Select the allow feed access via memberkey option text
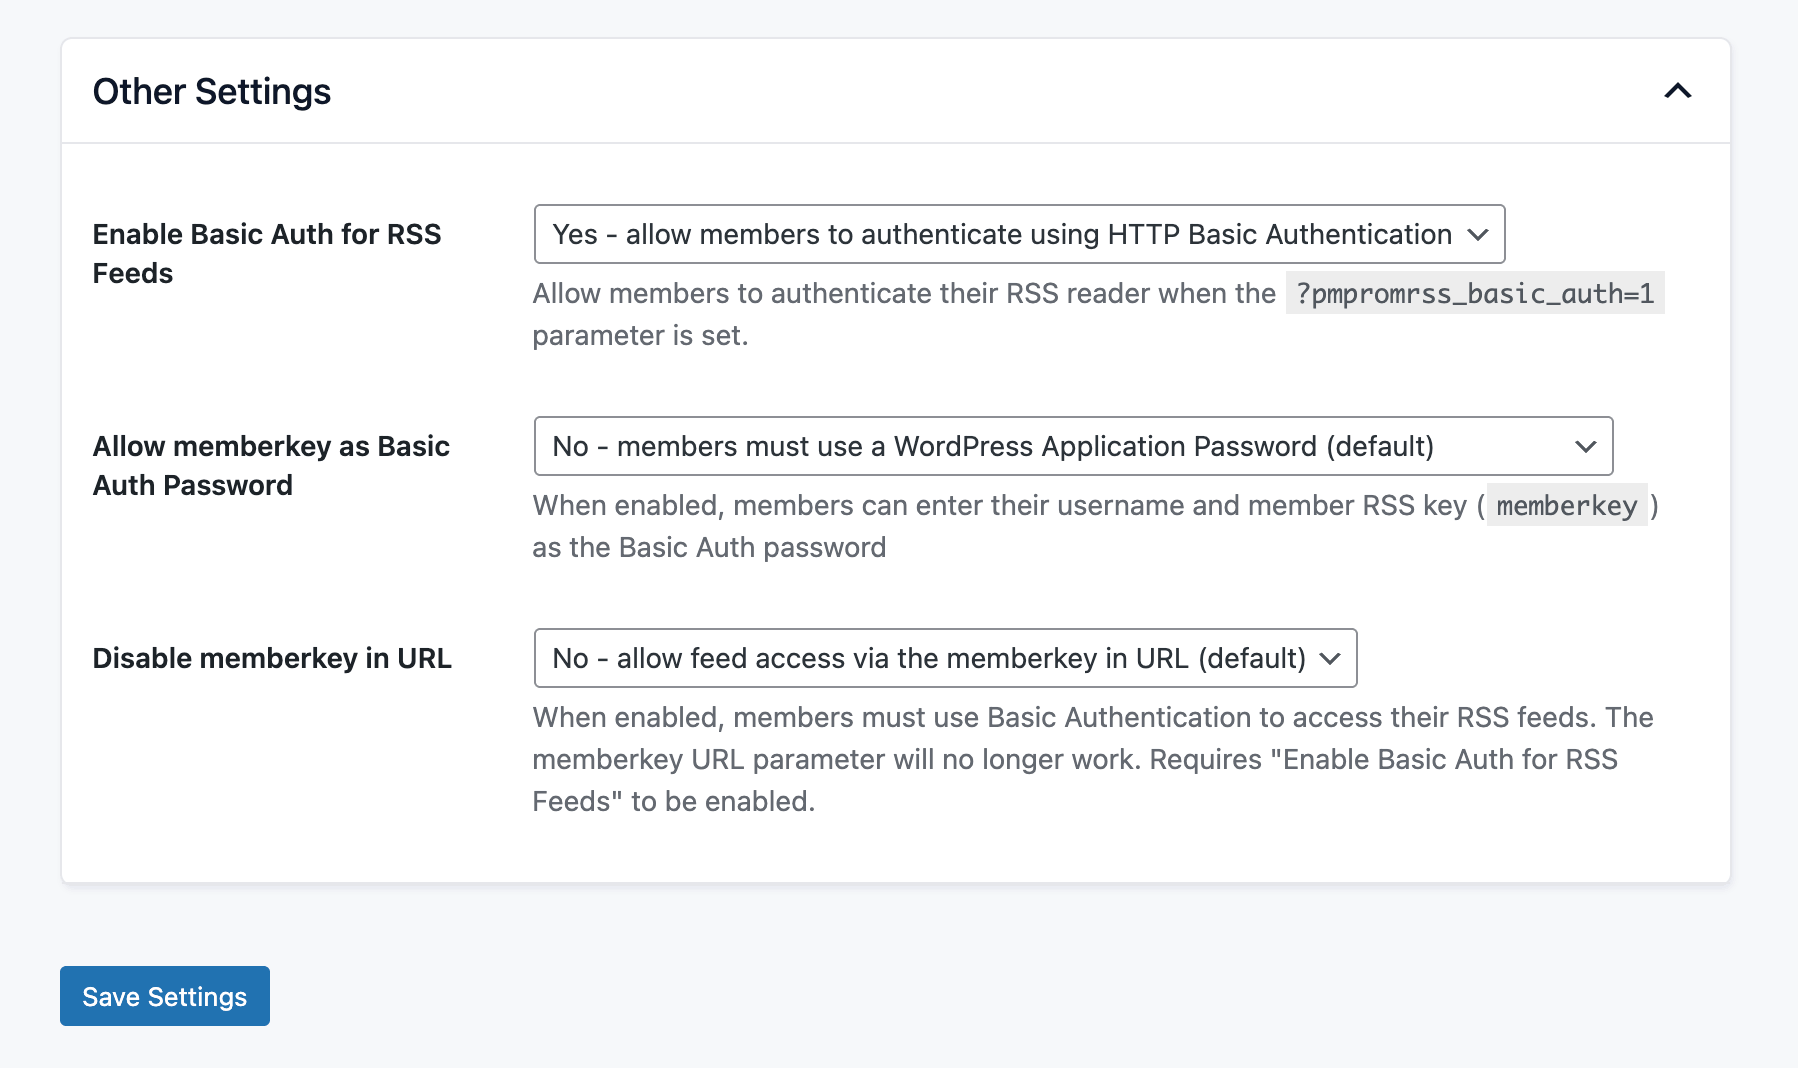 [x=928, y=658]
